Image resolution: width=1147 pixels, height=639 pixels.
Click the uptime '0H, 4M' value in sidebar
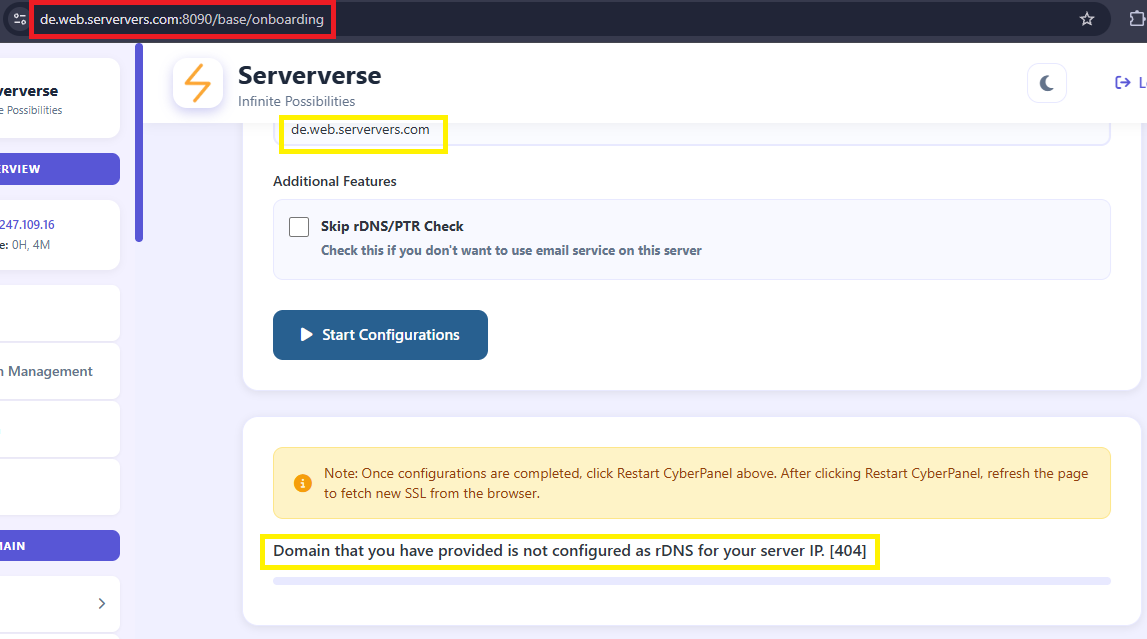point(31,245)
